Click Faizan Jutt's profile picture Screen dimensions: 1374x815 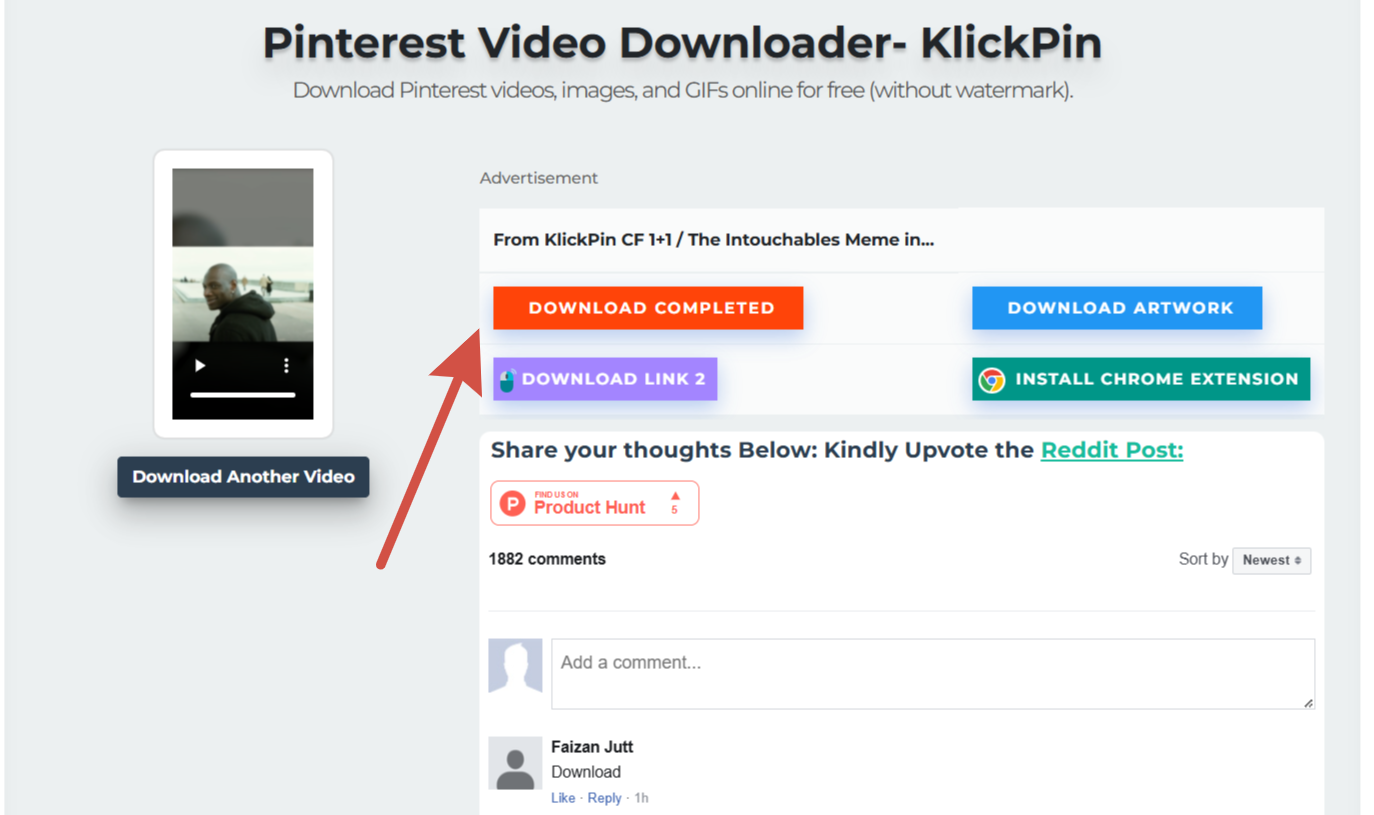[515, 764]
